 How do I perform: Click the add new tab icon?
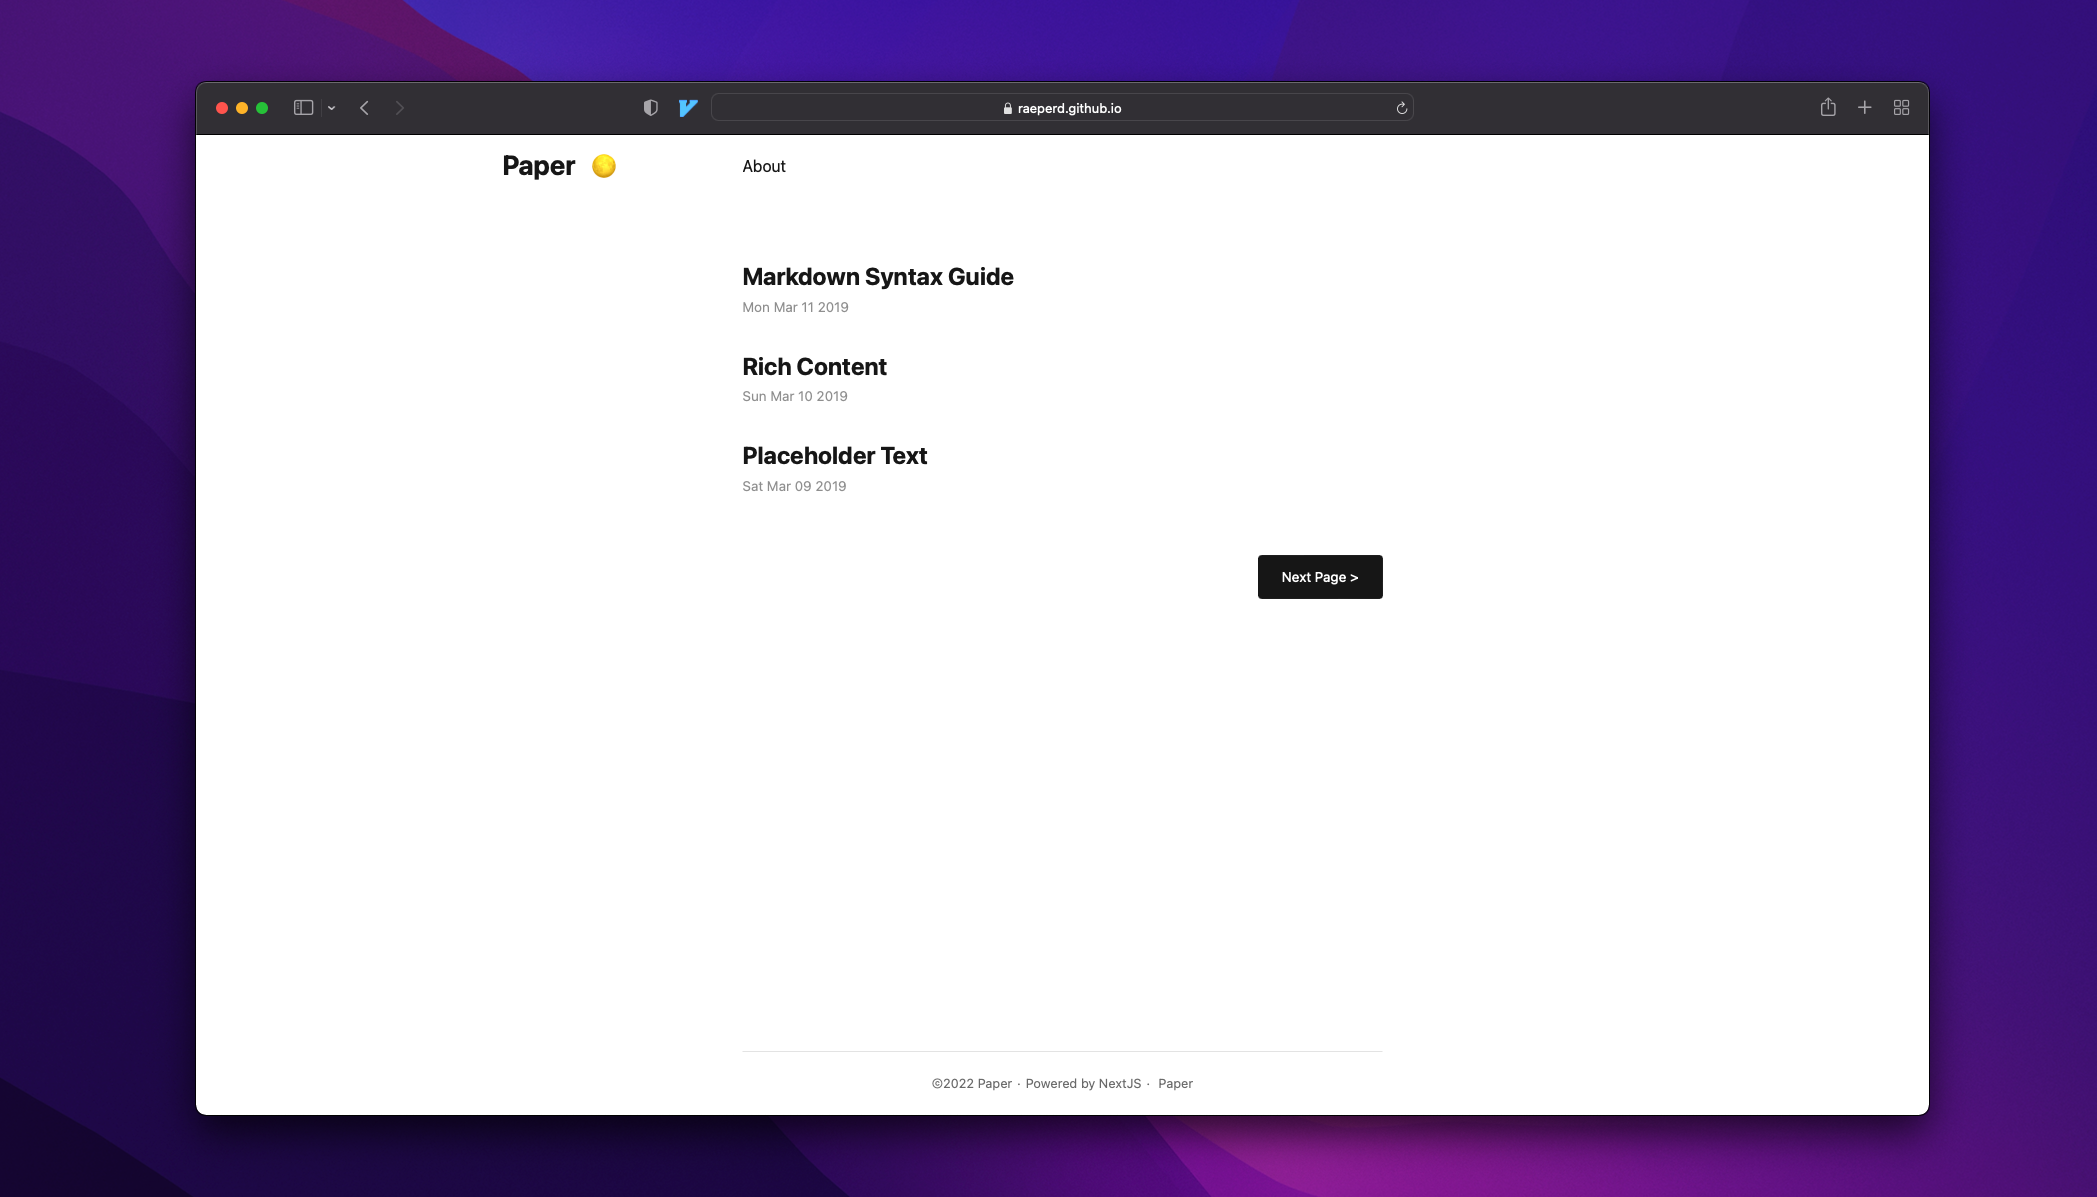(1865, 107)
